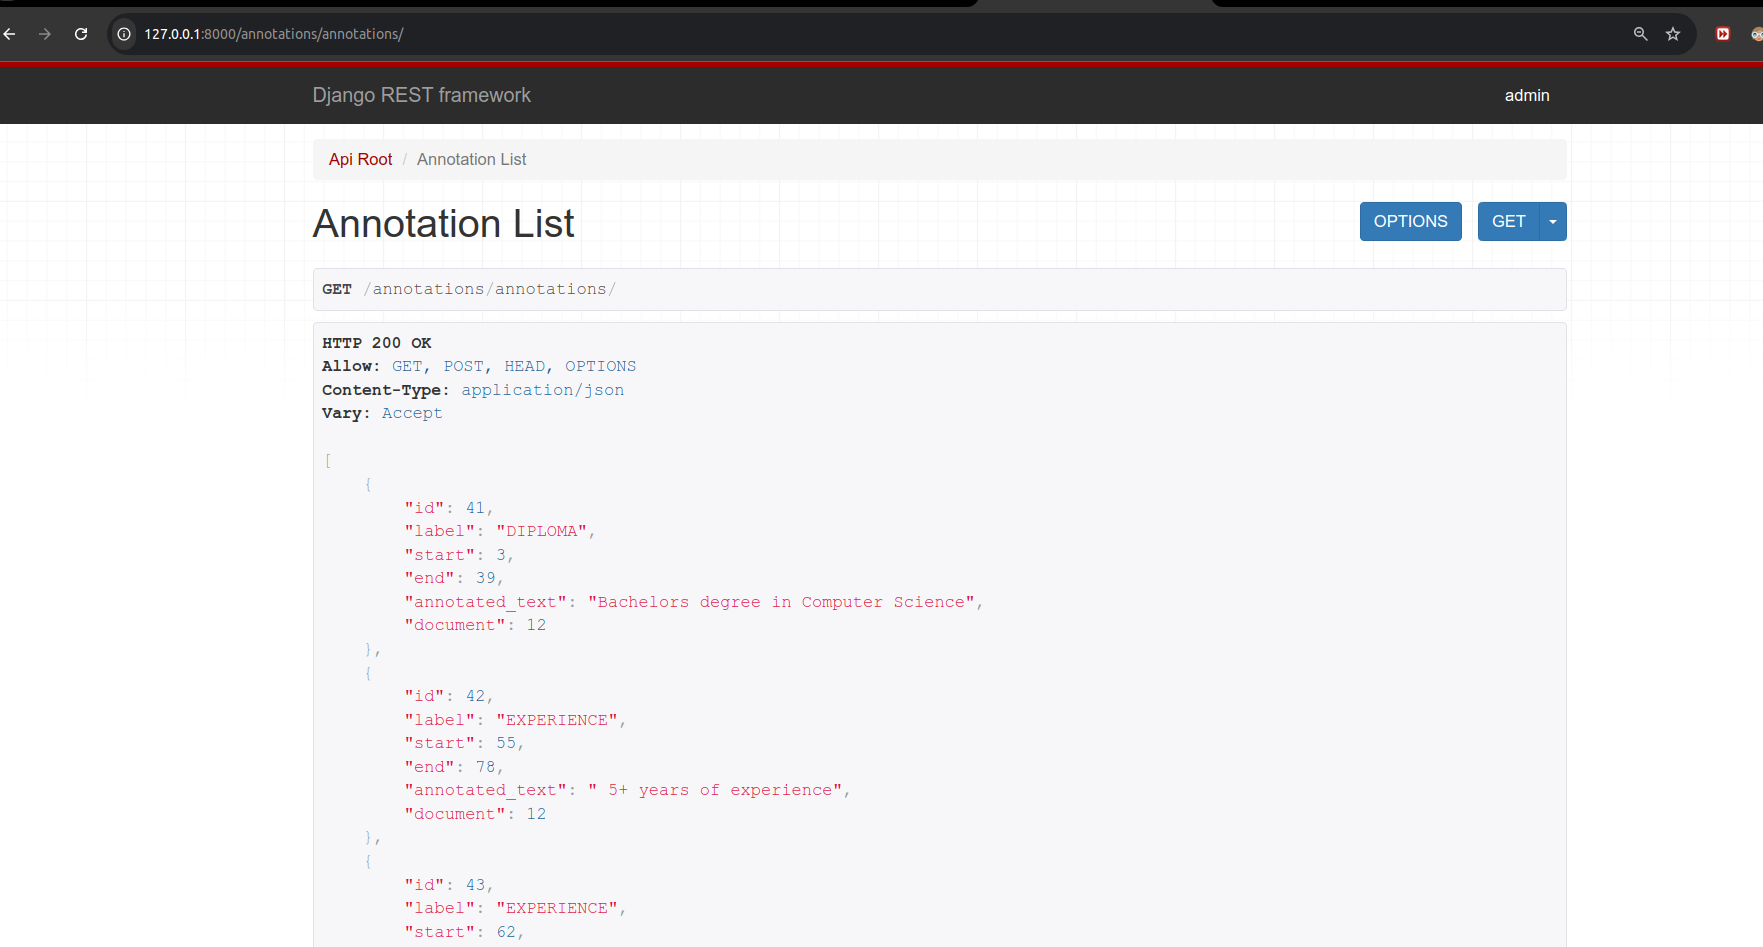
Task: Click the browser forward arrow
Action: (x=45, y=34)
